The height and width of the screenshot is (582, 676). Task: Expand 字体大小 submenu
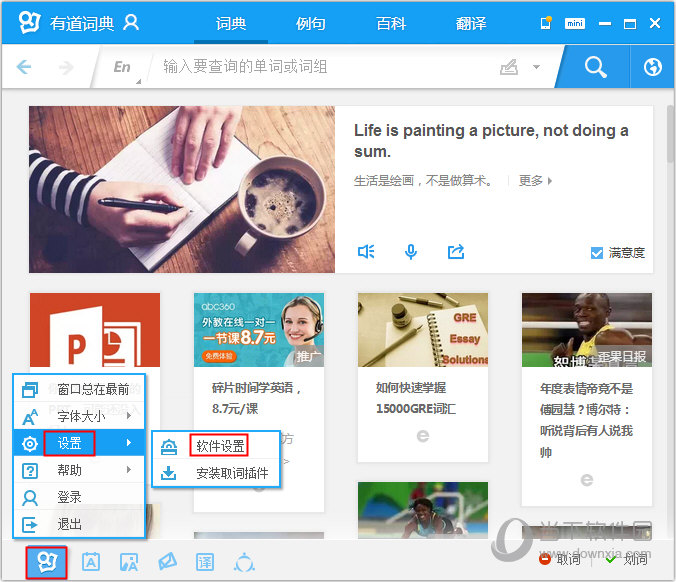80,416
